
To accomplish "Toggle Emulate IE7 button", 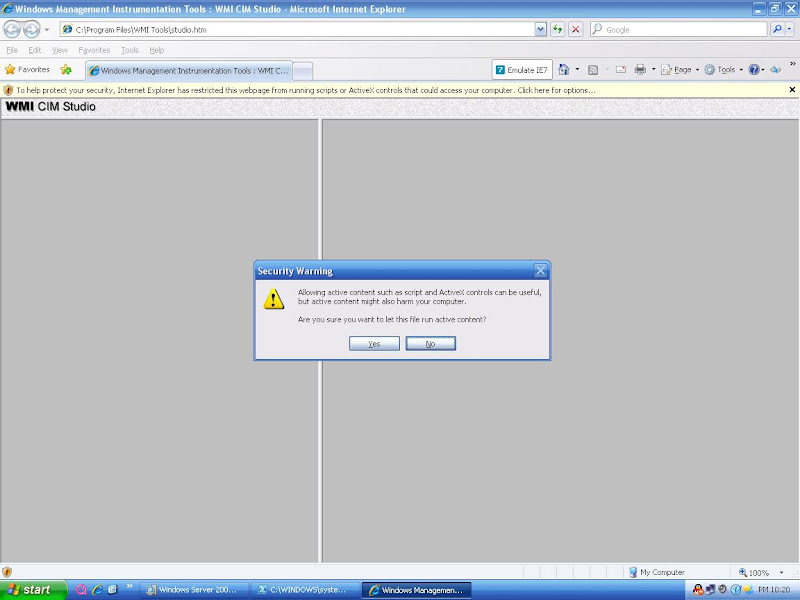I will tap(522, 70).
